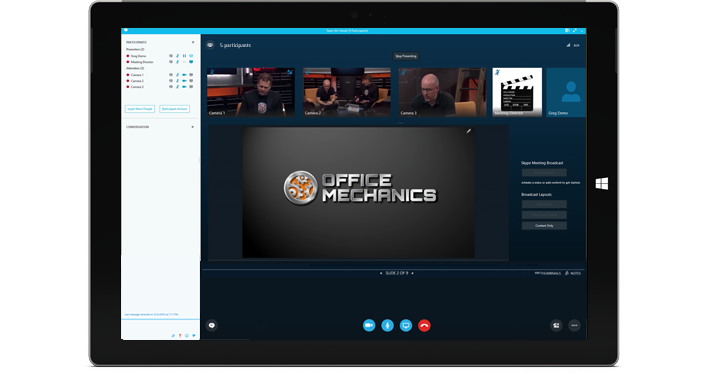Screen dimensions: 713x374
Task: Tap the Windows logo button on tablet bezel
Action: click(x=602, y=184)
